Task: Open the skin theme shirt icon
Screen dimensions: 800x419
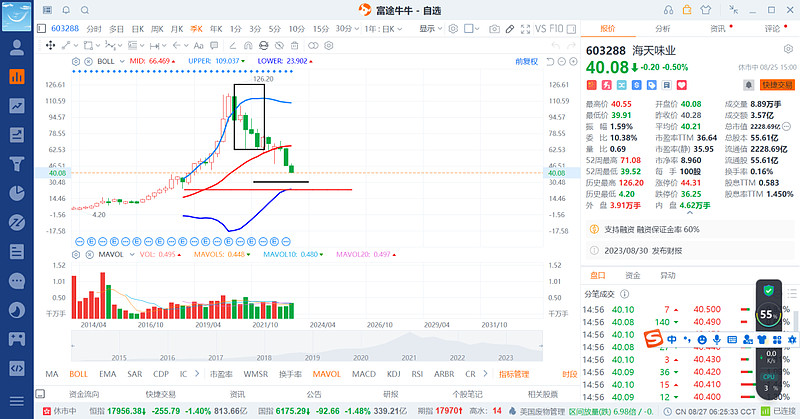Action: pyautogui.click(x=706, y=10)
